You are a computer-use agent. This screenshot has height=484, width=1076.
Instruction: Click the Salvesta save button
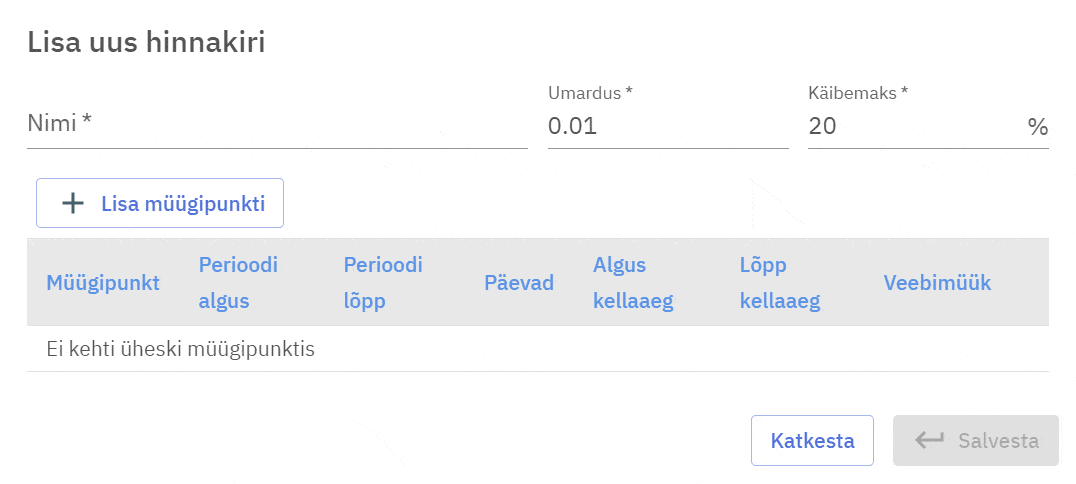pos(975,441)
